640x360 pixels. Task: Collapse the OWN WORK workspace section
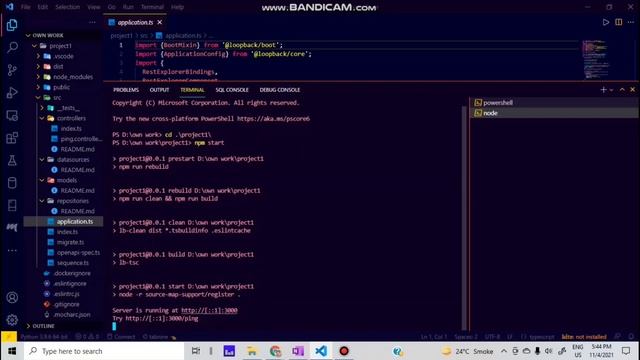(28, 36)
